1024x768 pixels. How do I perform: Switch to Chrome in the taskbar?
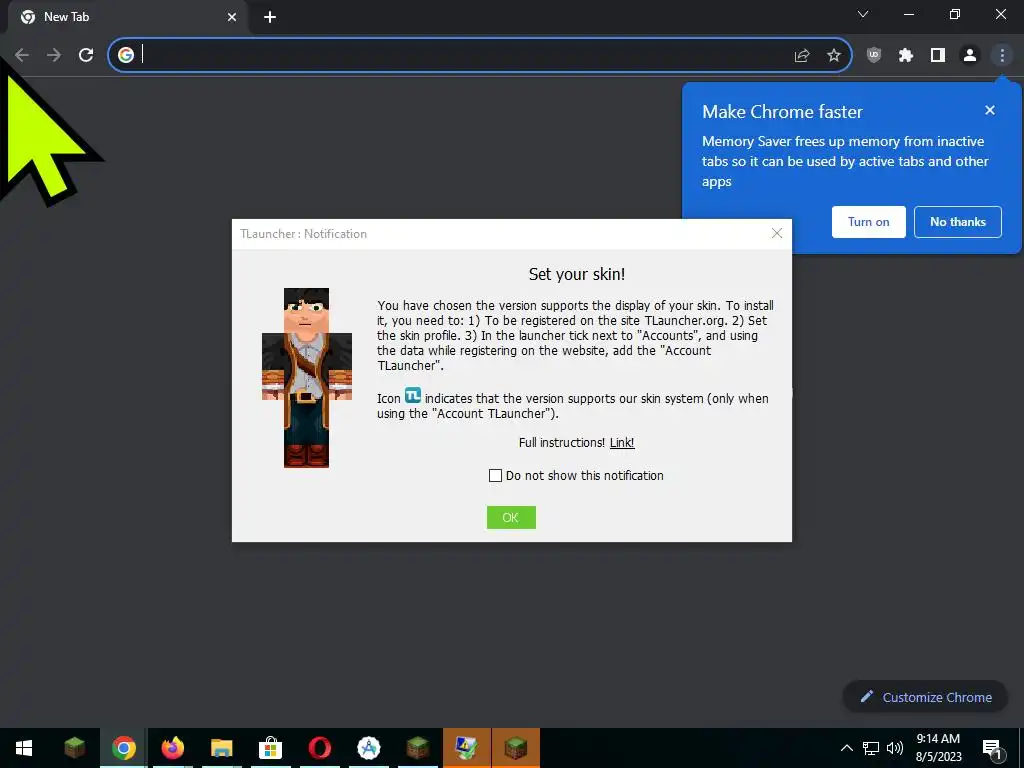point(123,748)
